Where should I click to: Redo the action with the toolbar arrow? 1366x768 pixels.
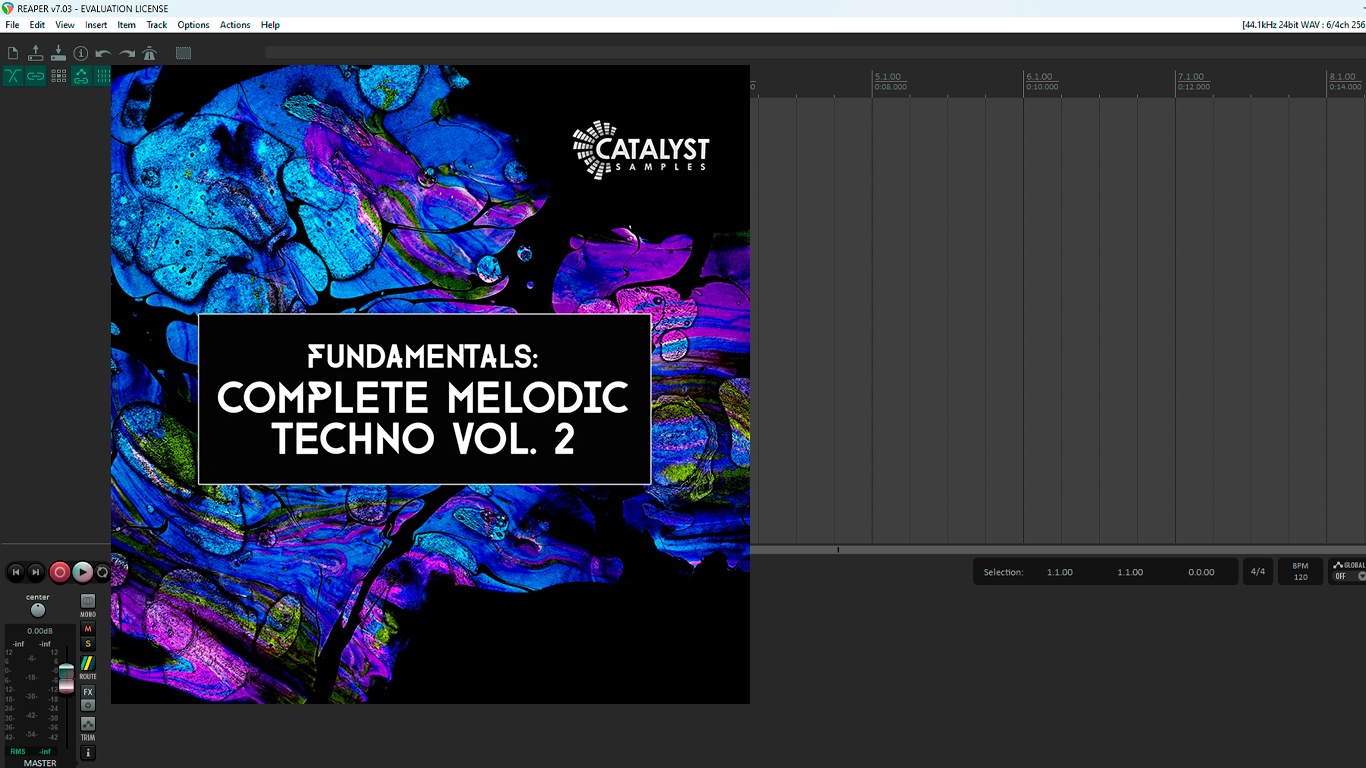127,53
